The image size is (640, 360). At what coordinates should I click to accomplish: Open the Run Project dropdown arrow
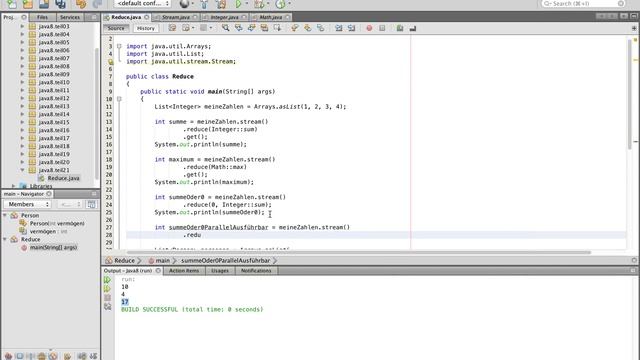click(247, 4)
